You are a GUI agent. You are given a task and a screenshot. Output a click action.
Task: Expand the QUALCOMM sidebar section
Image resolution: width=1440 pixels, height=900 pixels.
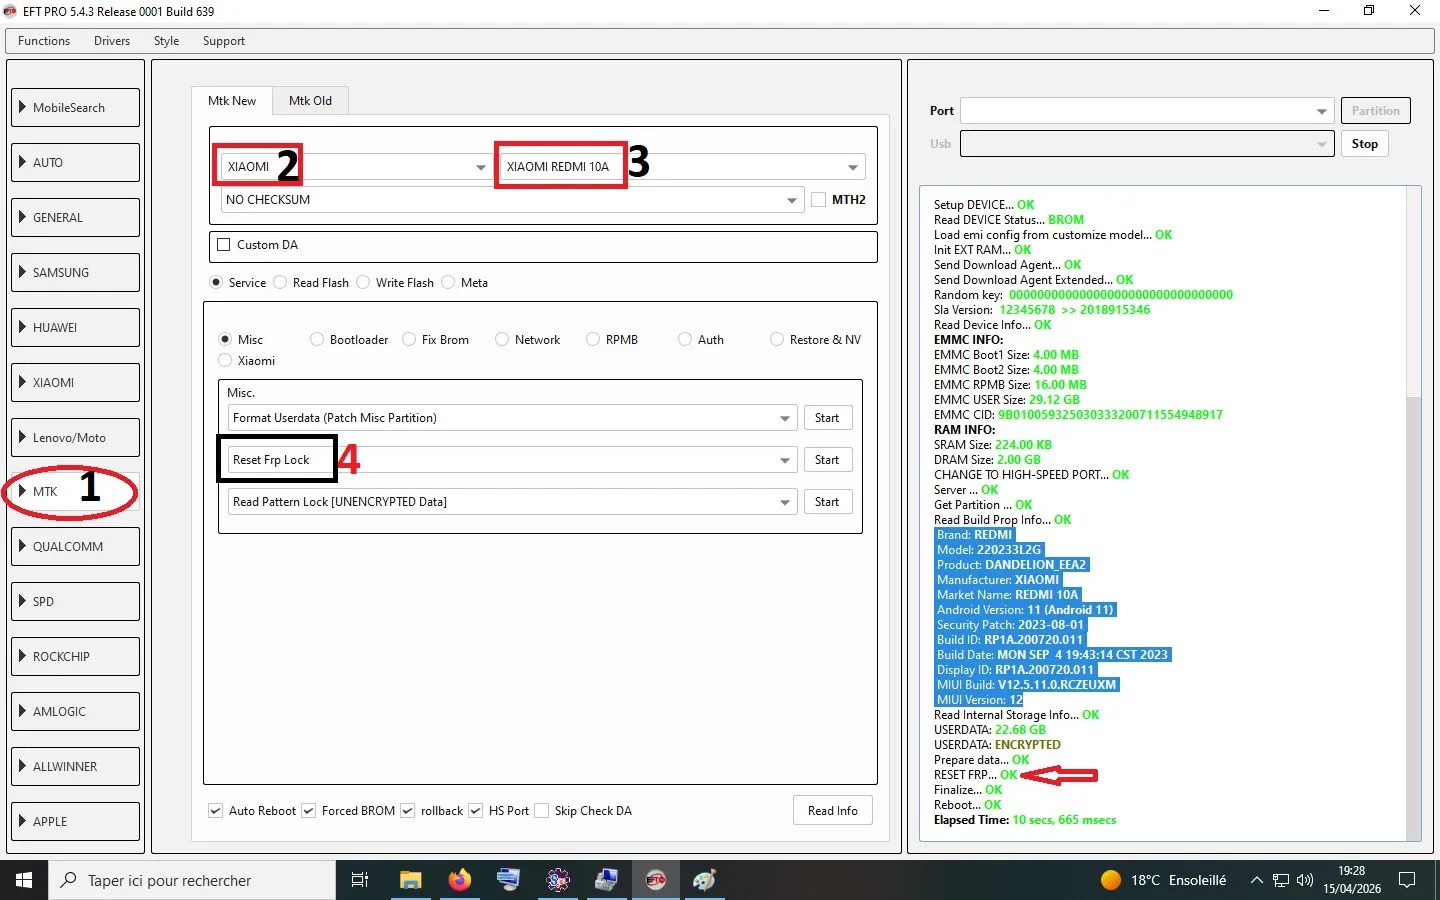coord(75,547)
